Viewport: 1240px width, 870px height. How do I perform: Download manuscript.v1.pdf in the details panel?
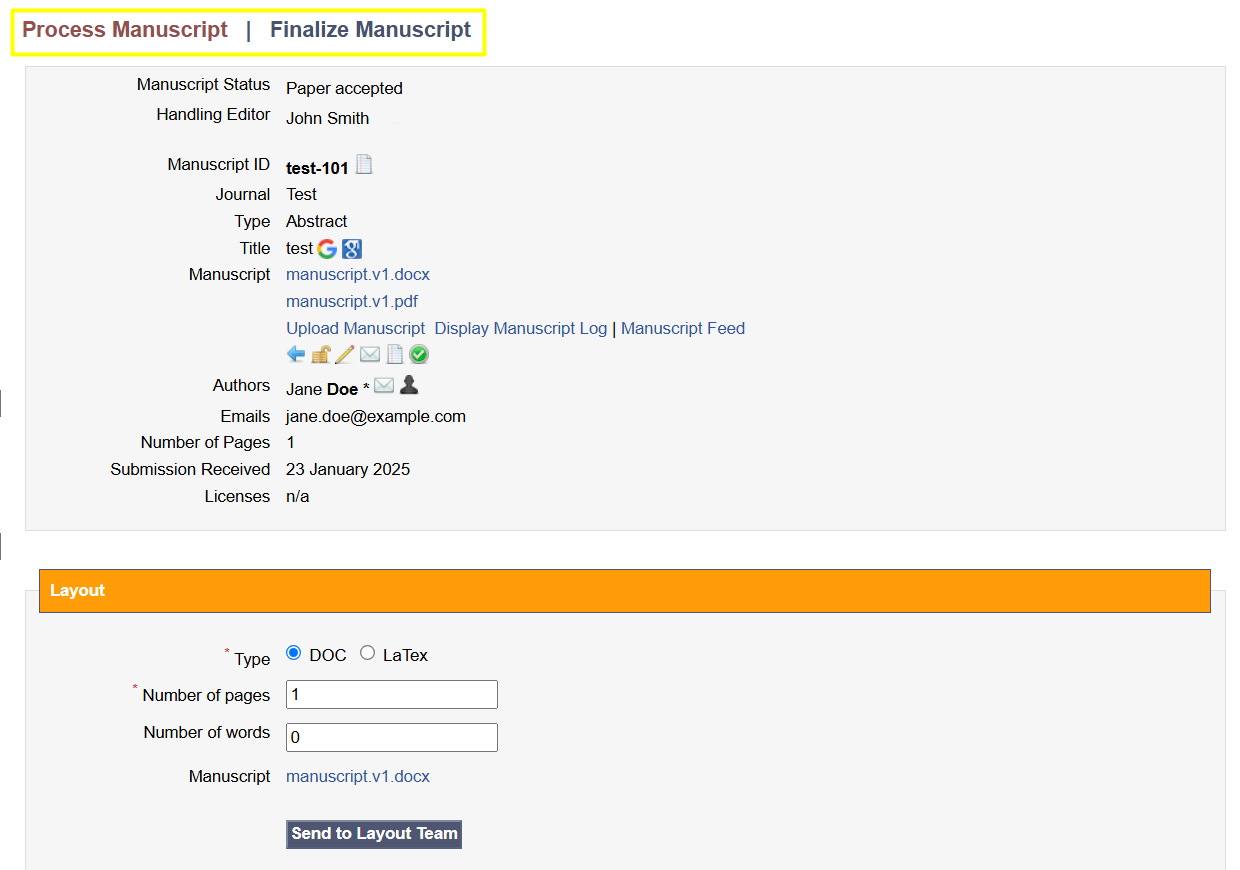click(351, 301)
